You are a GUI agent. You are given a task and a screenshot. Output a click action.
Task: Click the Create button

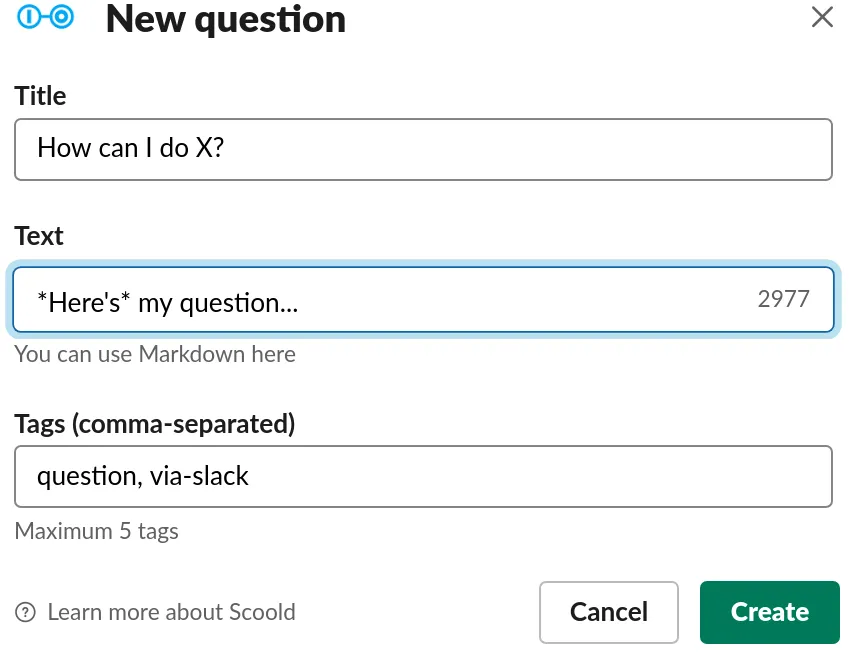[x=769, y=612]
